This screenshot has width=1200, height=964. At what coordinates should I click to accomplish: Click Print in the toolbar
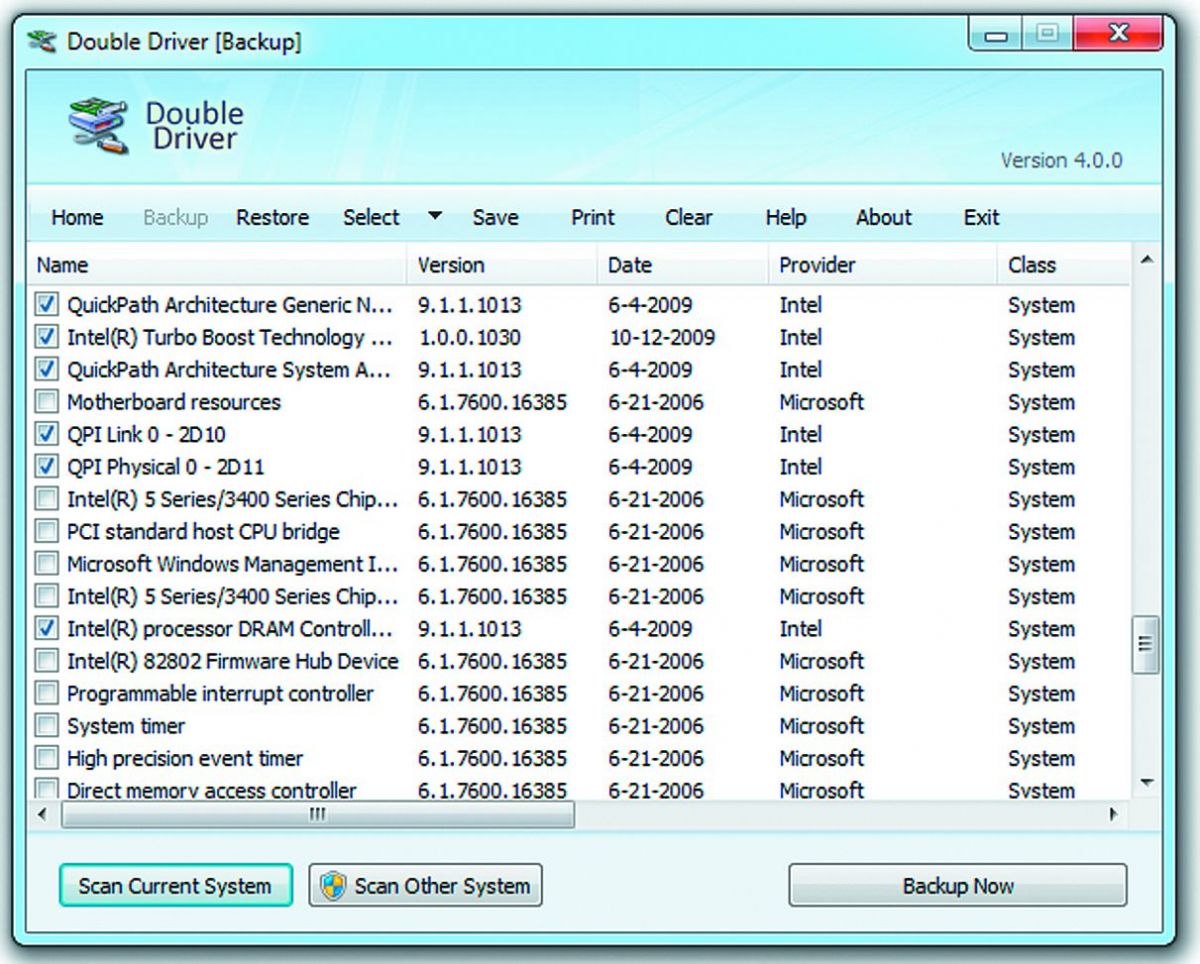(593, 218)
